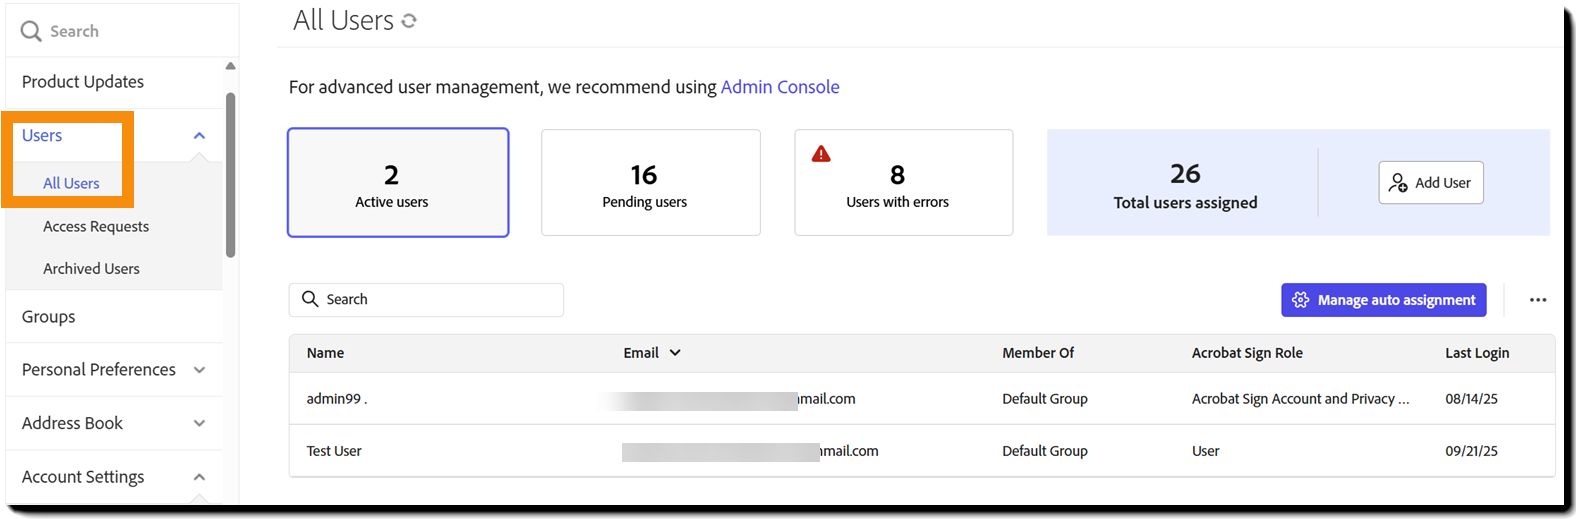Expand the Personal Preferences section
The image size is (1576, 519).
[x=199, y=370]
